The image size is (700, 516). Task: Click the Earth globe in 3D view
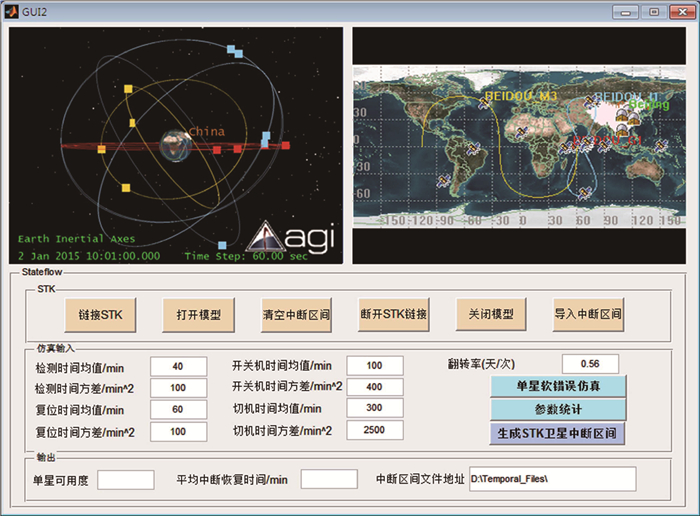tap(176, 146)
